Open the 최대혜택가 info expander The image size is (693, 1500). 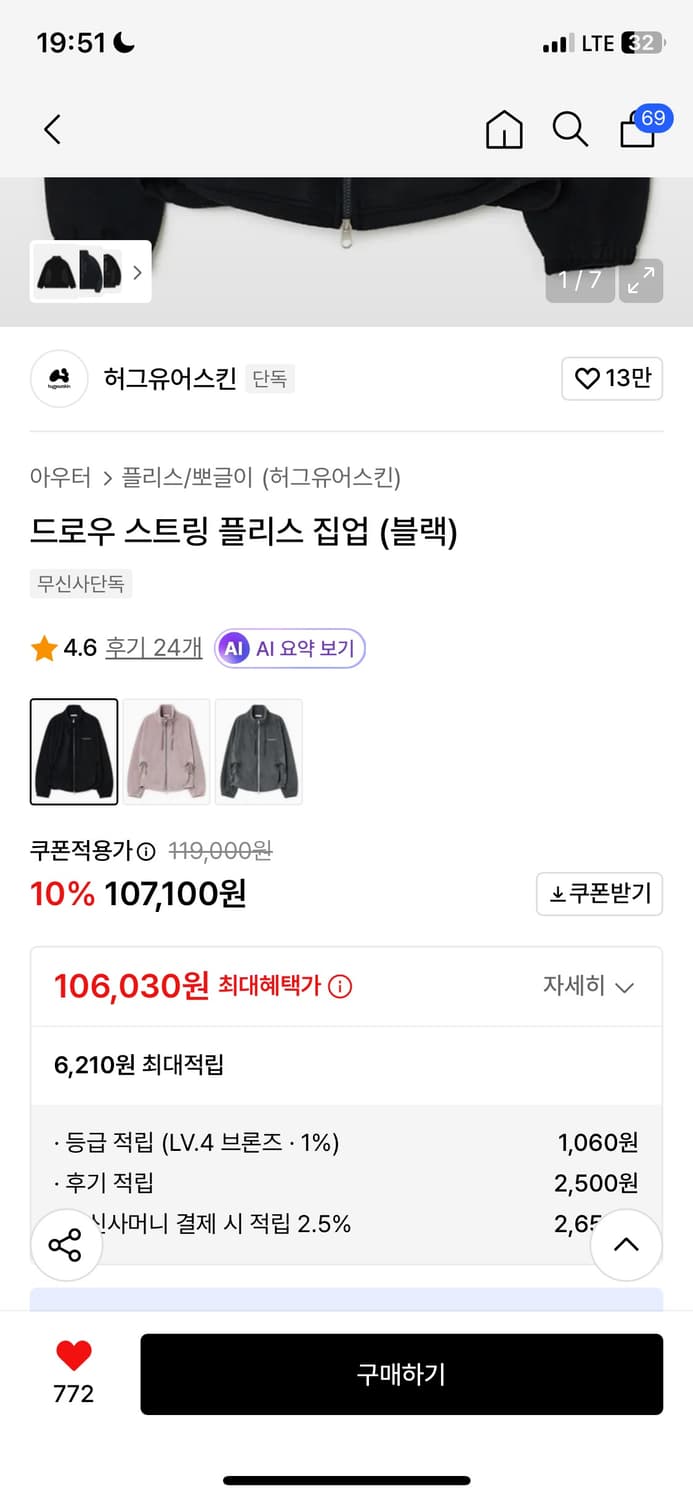tap(342, 985)
